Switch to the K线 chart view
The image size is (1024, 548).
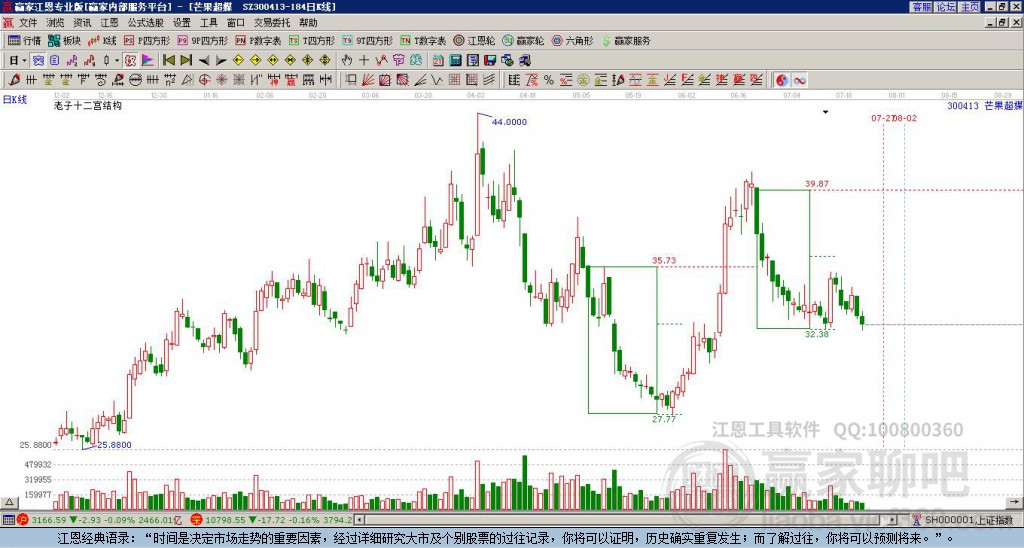click(103, 40)
